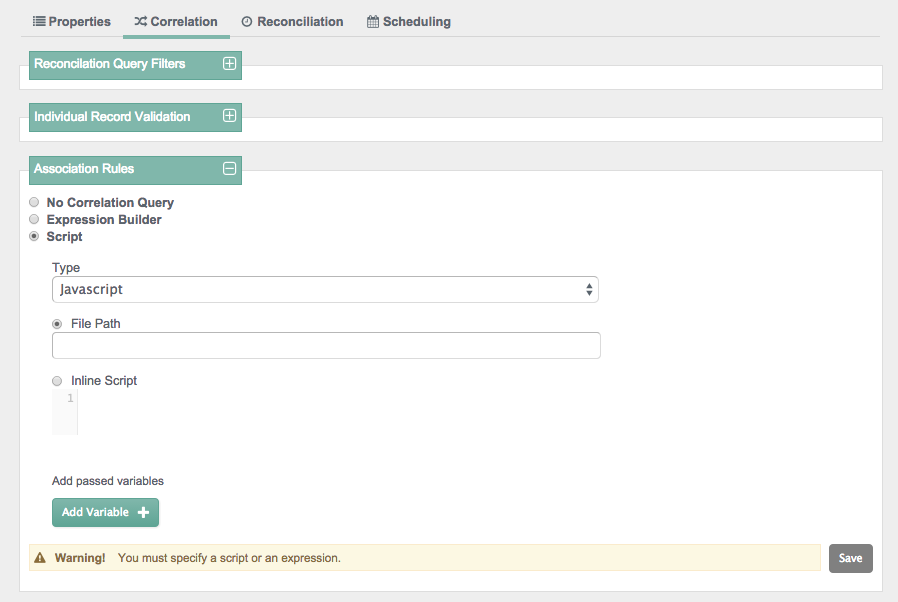
Task: Focus the File Path text field
Action: coord(326,345)
